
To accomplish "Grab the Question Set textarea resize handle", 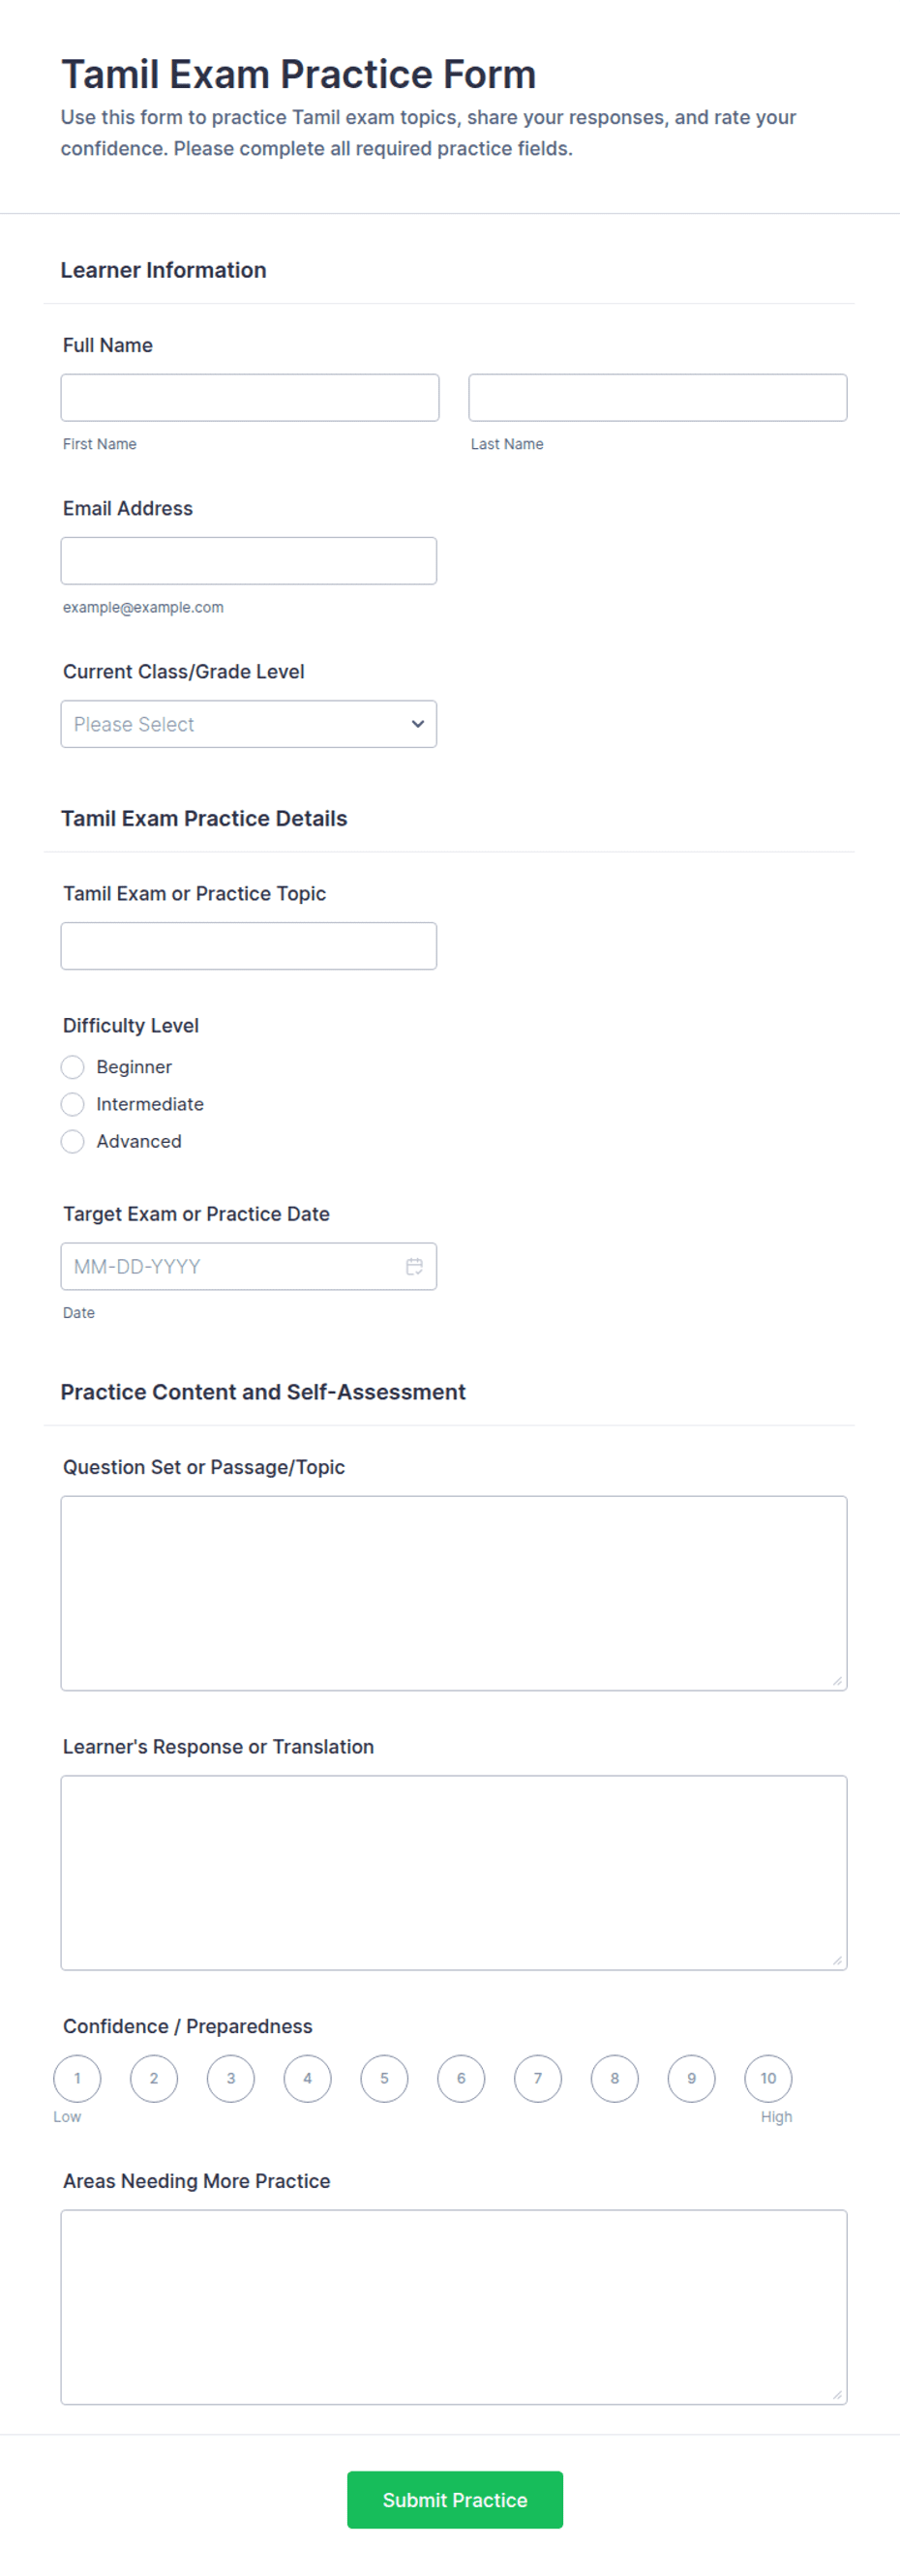I will point(837,1681).
